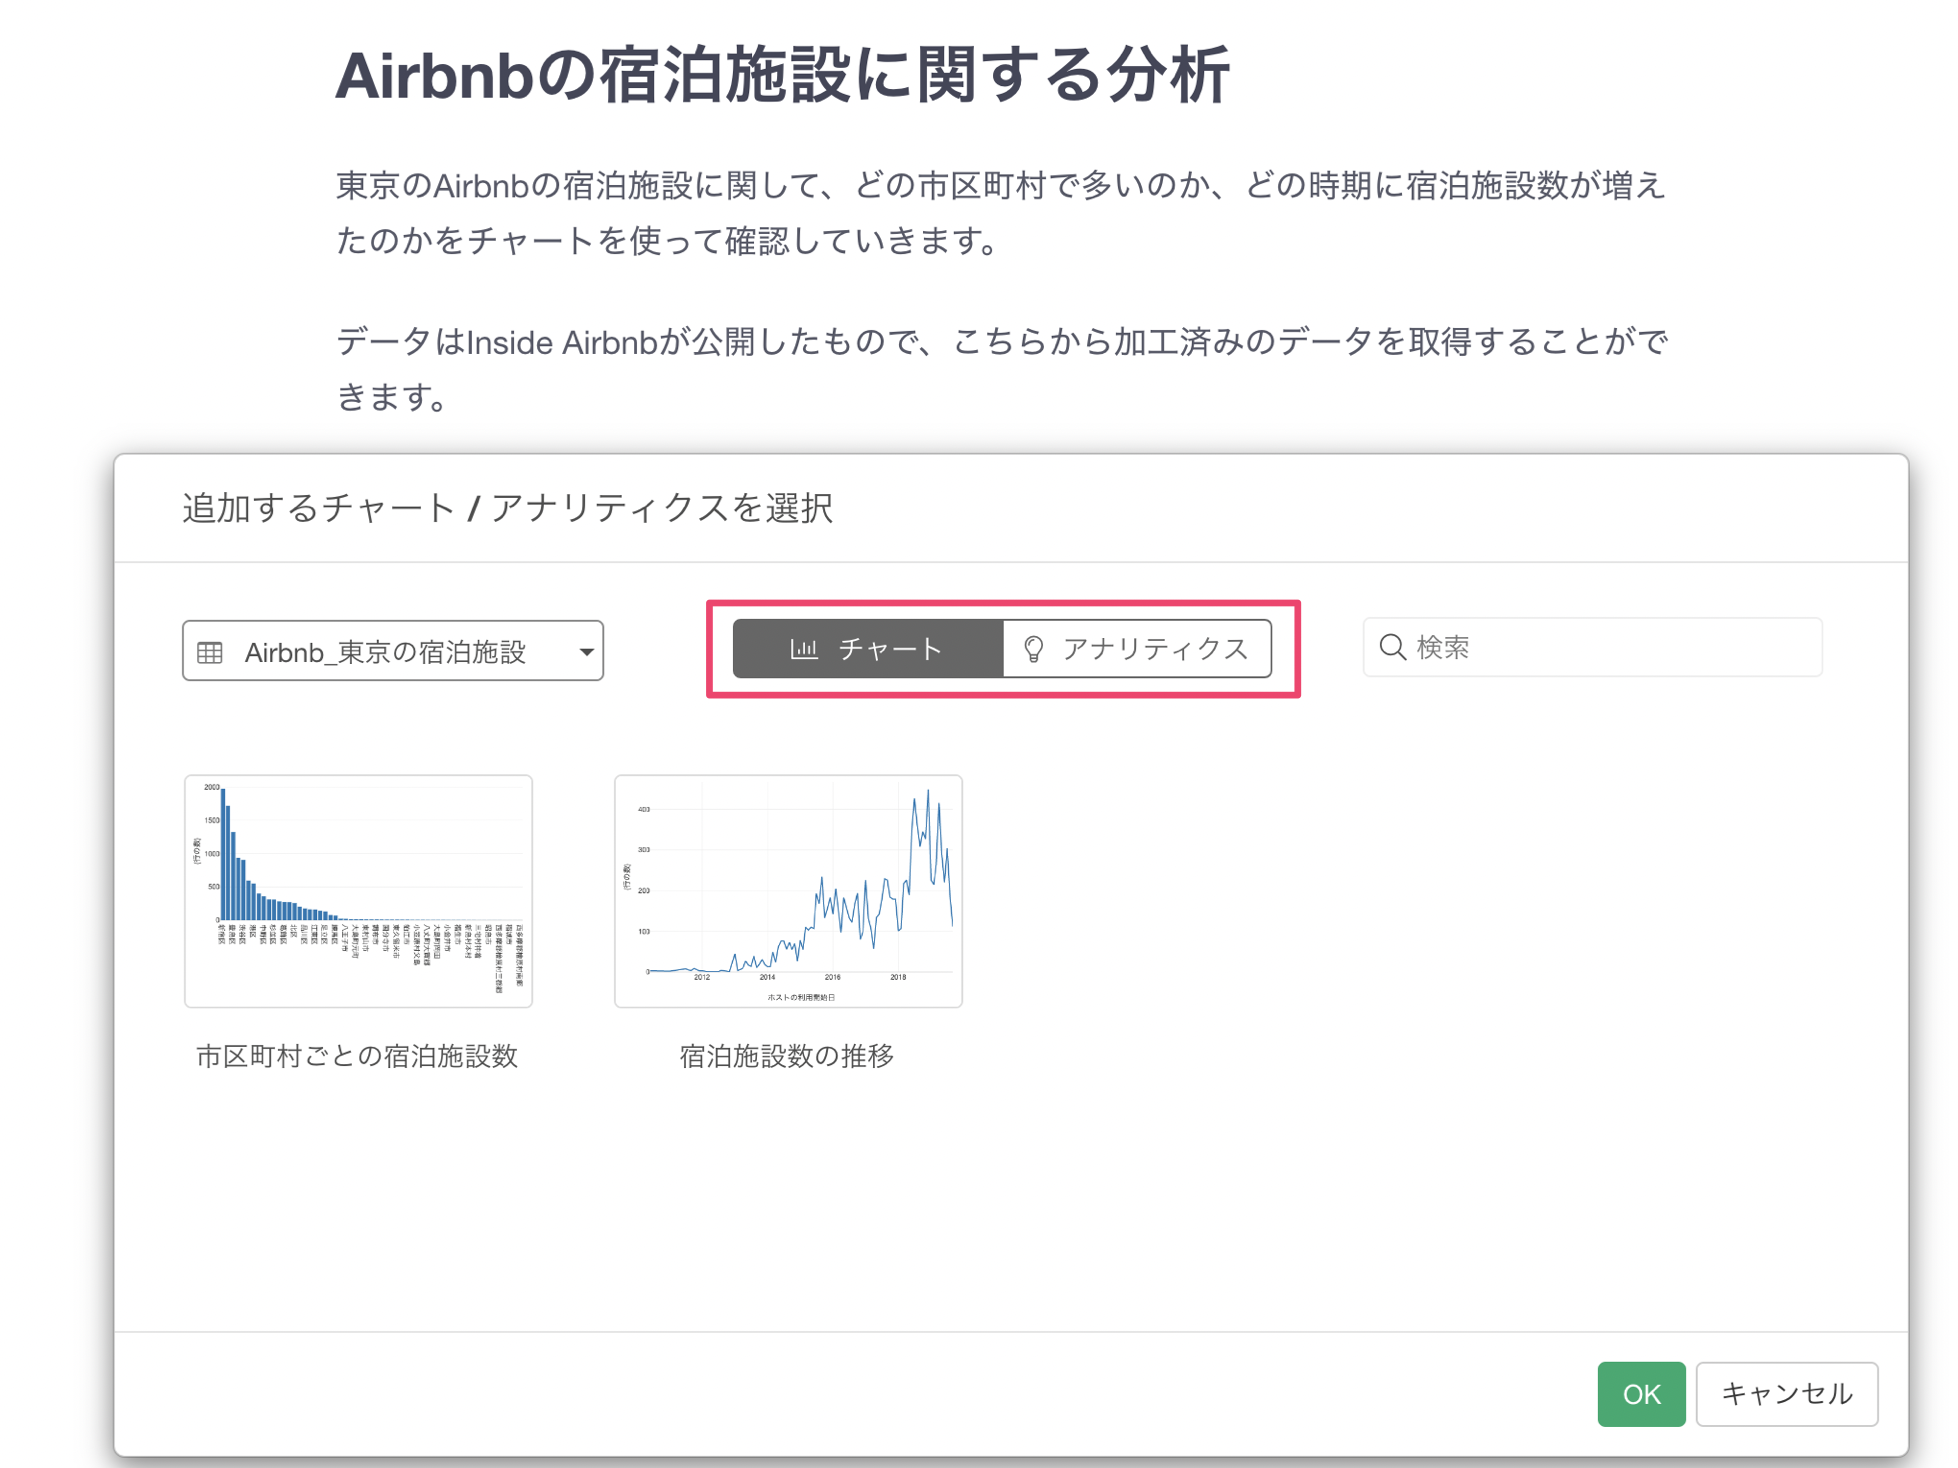1958x1468 pixels.
Task: Click the light bulb icon on アナリティクス tab
Action: coord(1034,649)
